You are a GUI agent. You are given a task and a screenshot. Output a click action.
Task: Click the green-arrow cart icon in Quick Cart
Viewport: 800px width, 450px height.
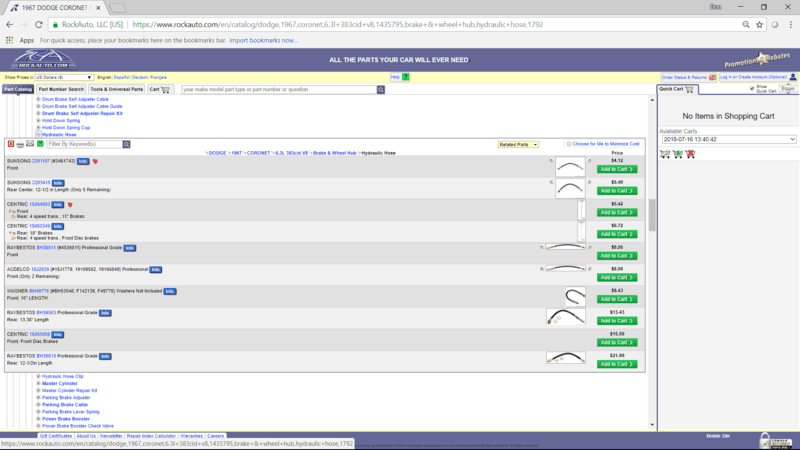coord(678,154)
